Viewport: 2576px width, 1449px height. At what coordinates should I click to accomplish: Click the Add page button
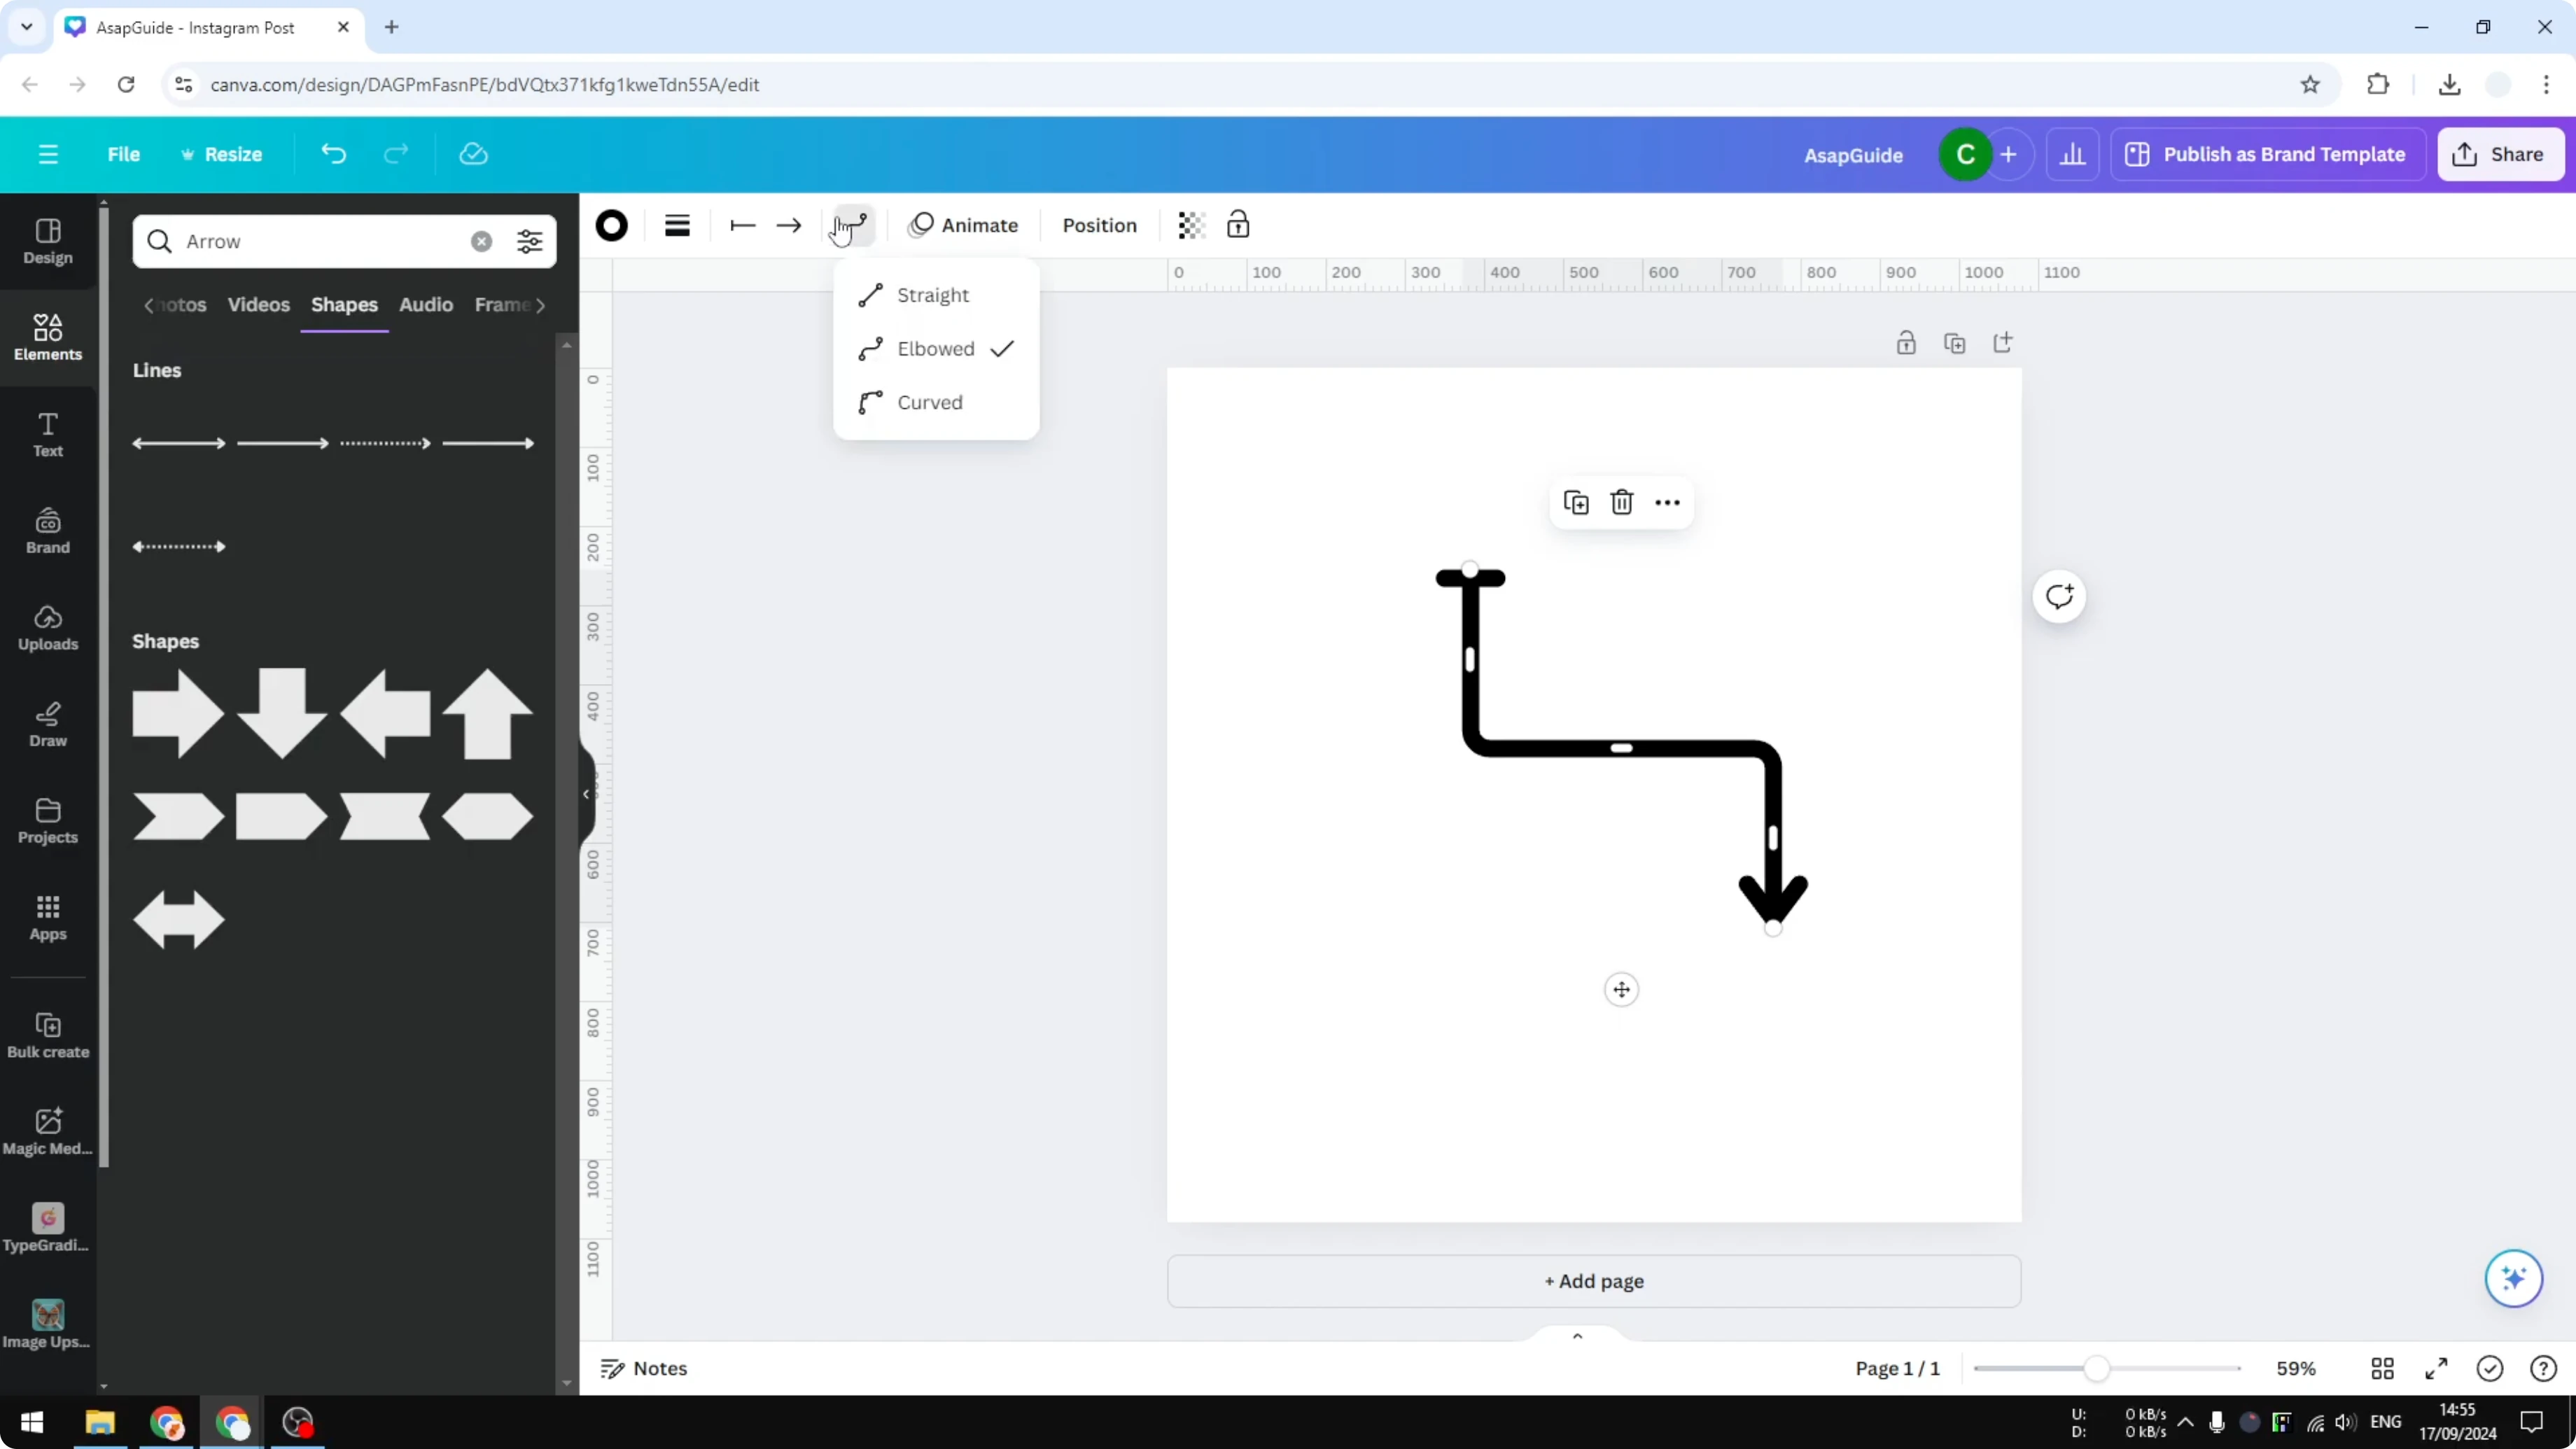[1594, 1281]
